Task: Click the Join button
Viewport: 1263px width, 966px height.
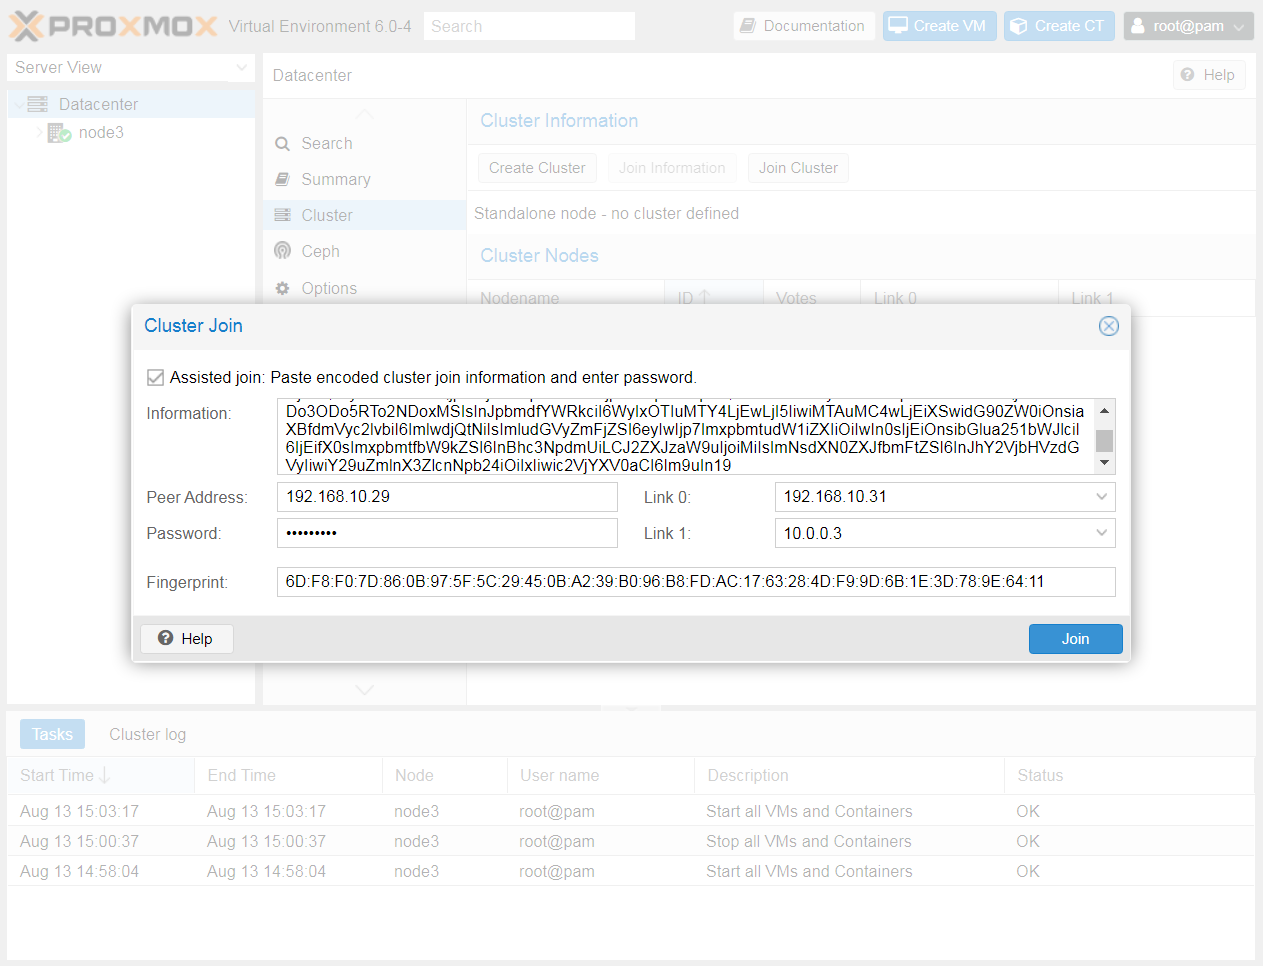Action: coord(1075,639)
